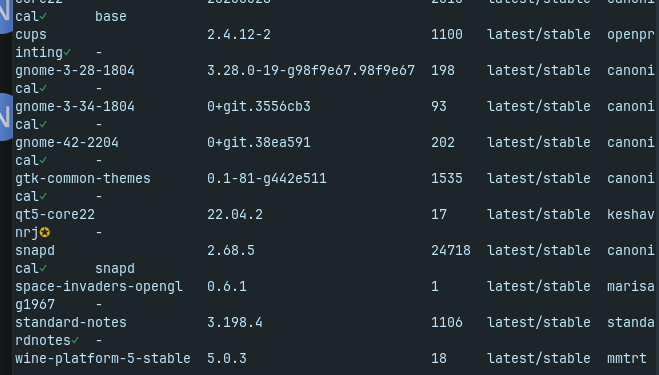Select the version string 0+git.3556cb3

(x=259, y=106)
